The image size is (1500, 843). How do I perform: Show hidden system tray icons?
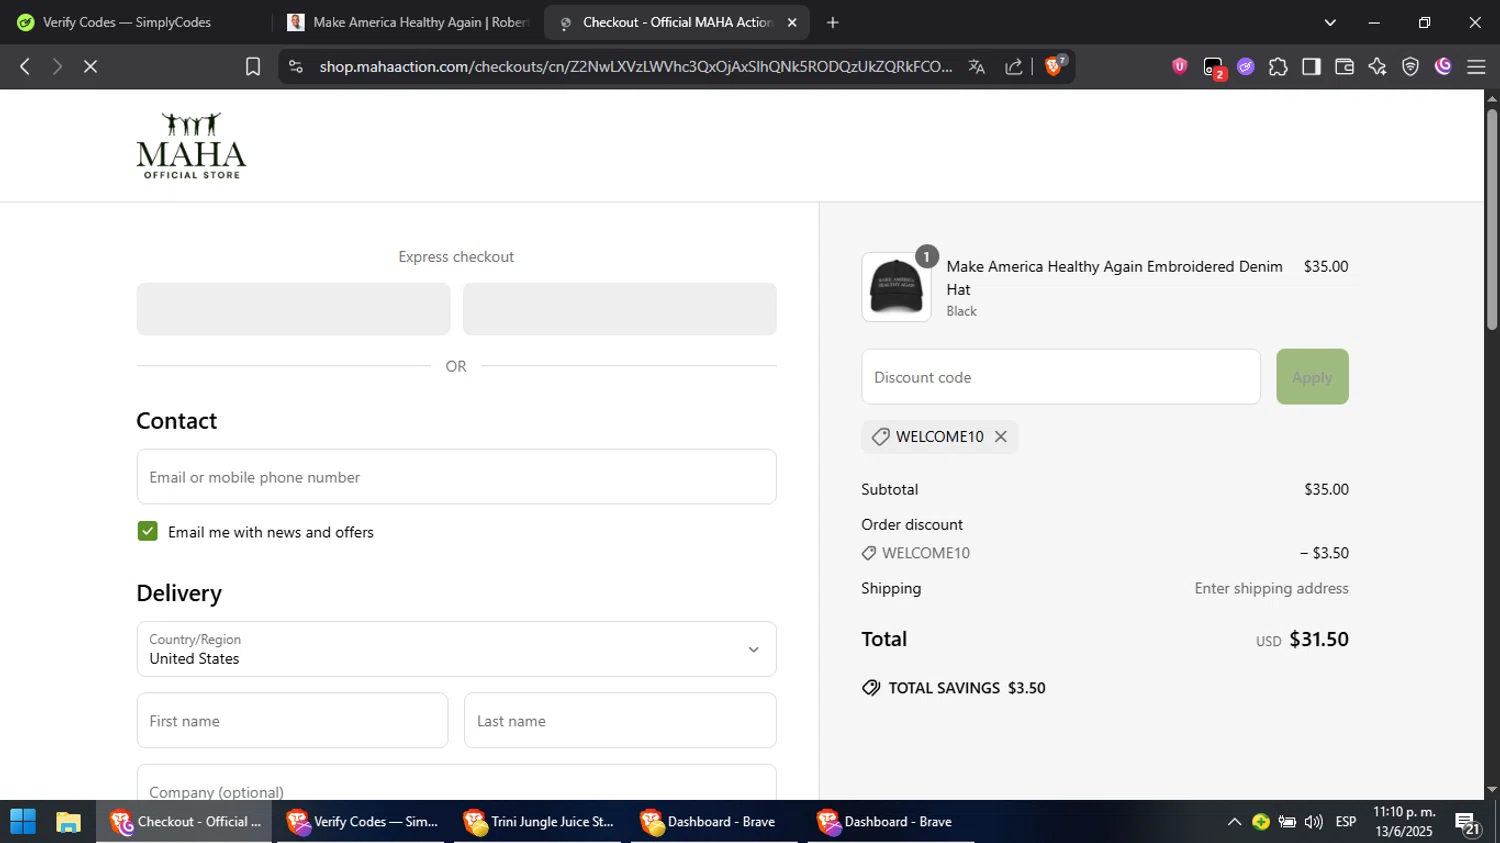pyautogui.click(x=1234, y=822)
